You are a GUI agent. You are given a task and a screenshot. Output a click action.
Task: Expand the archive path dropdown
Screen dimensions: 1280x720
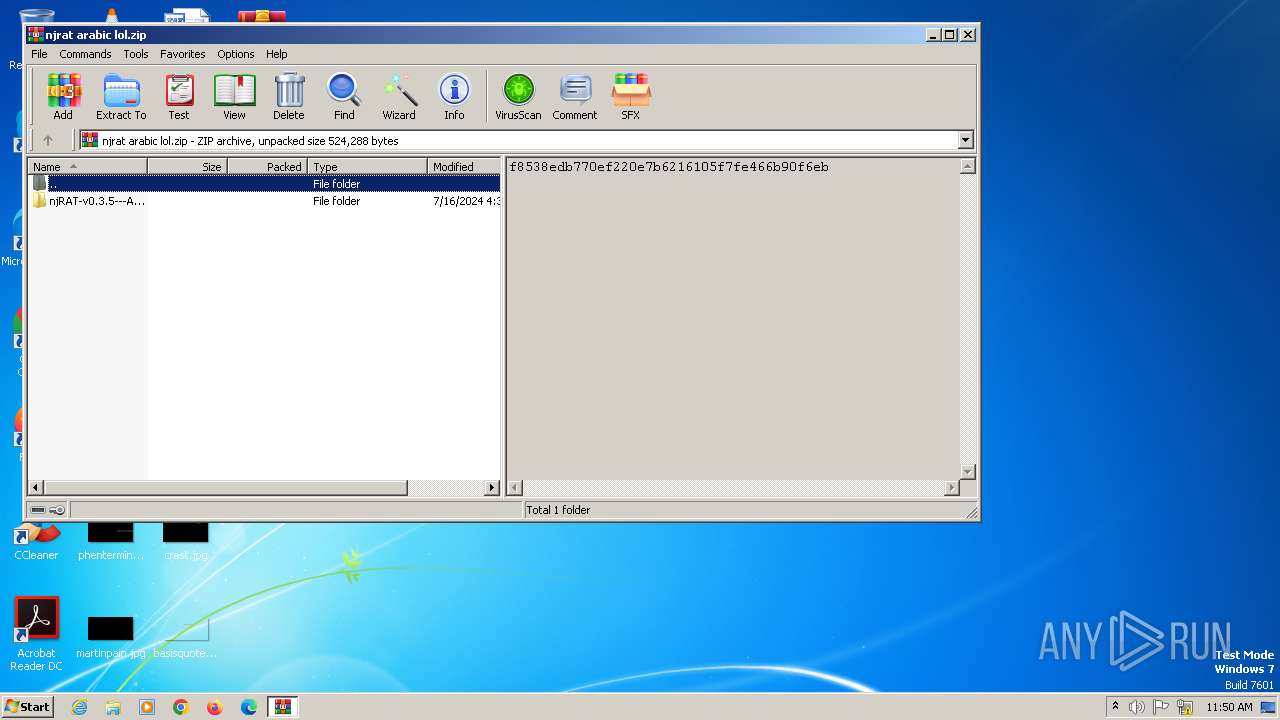[x=966, y=140]
